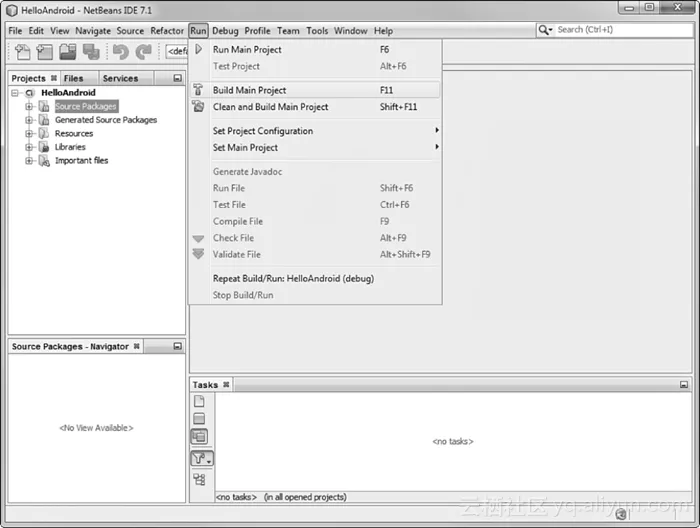Select Build Main Project menu entry

click(x=249, y=90)
